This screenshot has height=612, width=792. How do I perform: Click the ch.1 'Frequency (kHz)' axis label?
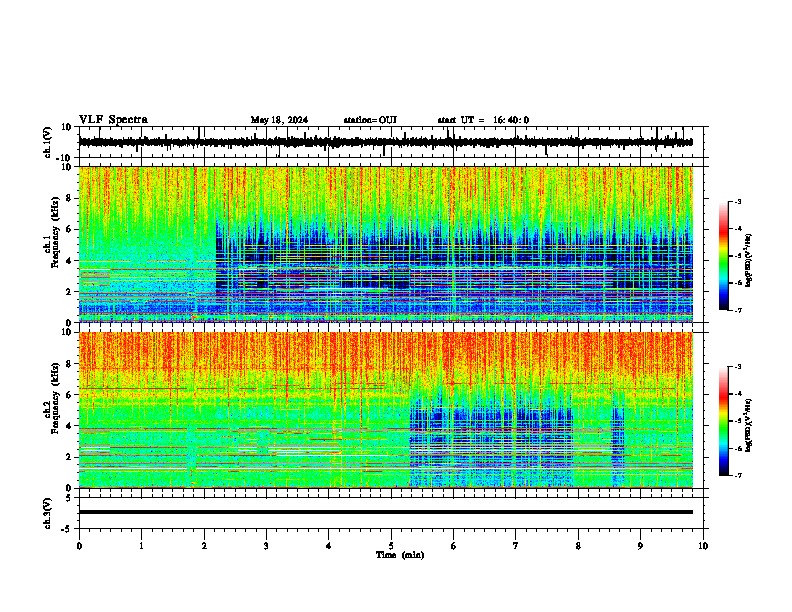[x=55, y=233]
